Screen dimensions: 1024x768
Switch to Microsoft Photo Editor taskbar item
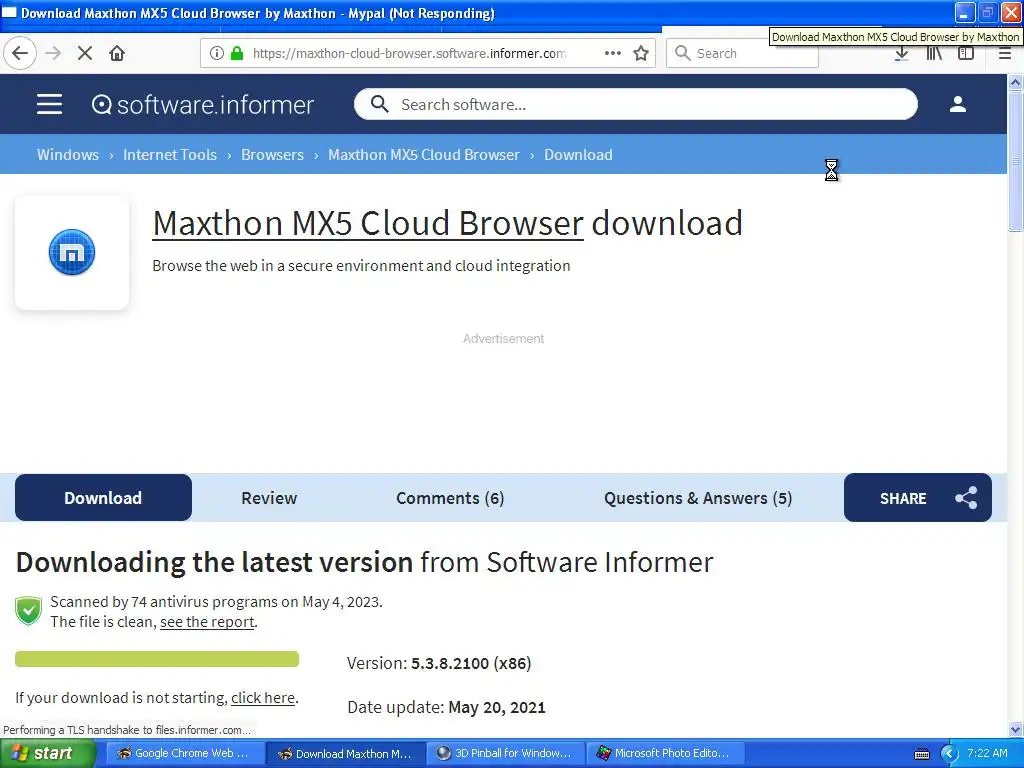(665, 753)
